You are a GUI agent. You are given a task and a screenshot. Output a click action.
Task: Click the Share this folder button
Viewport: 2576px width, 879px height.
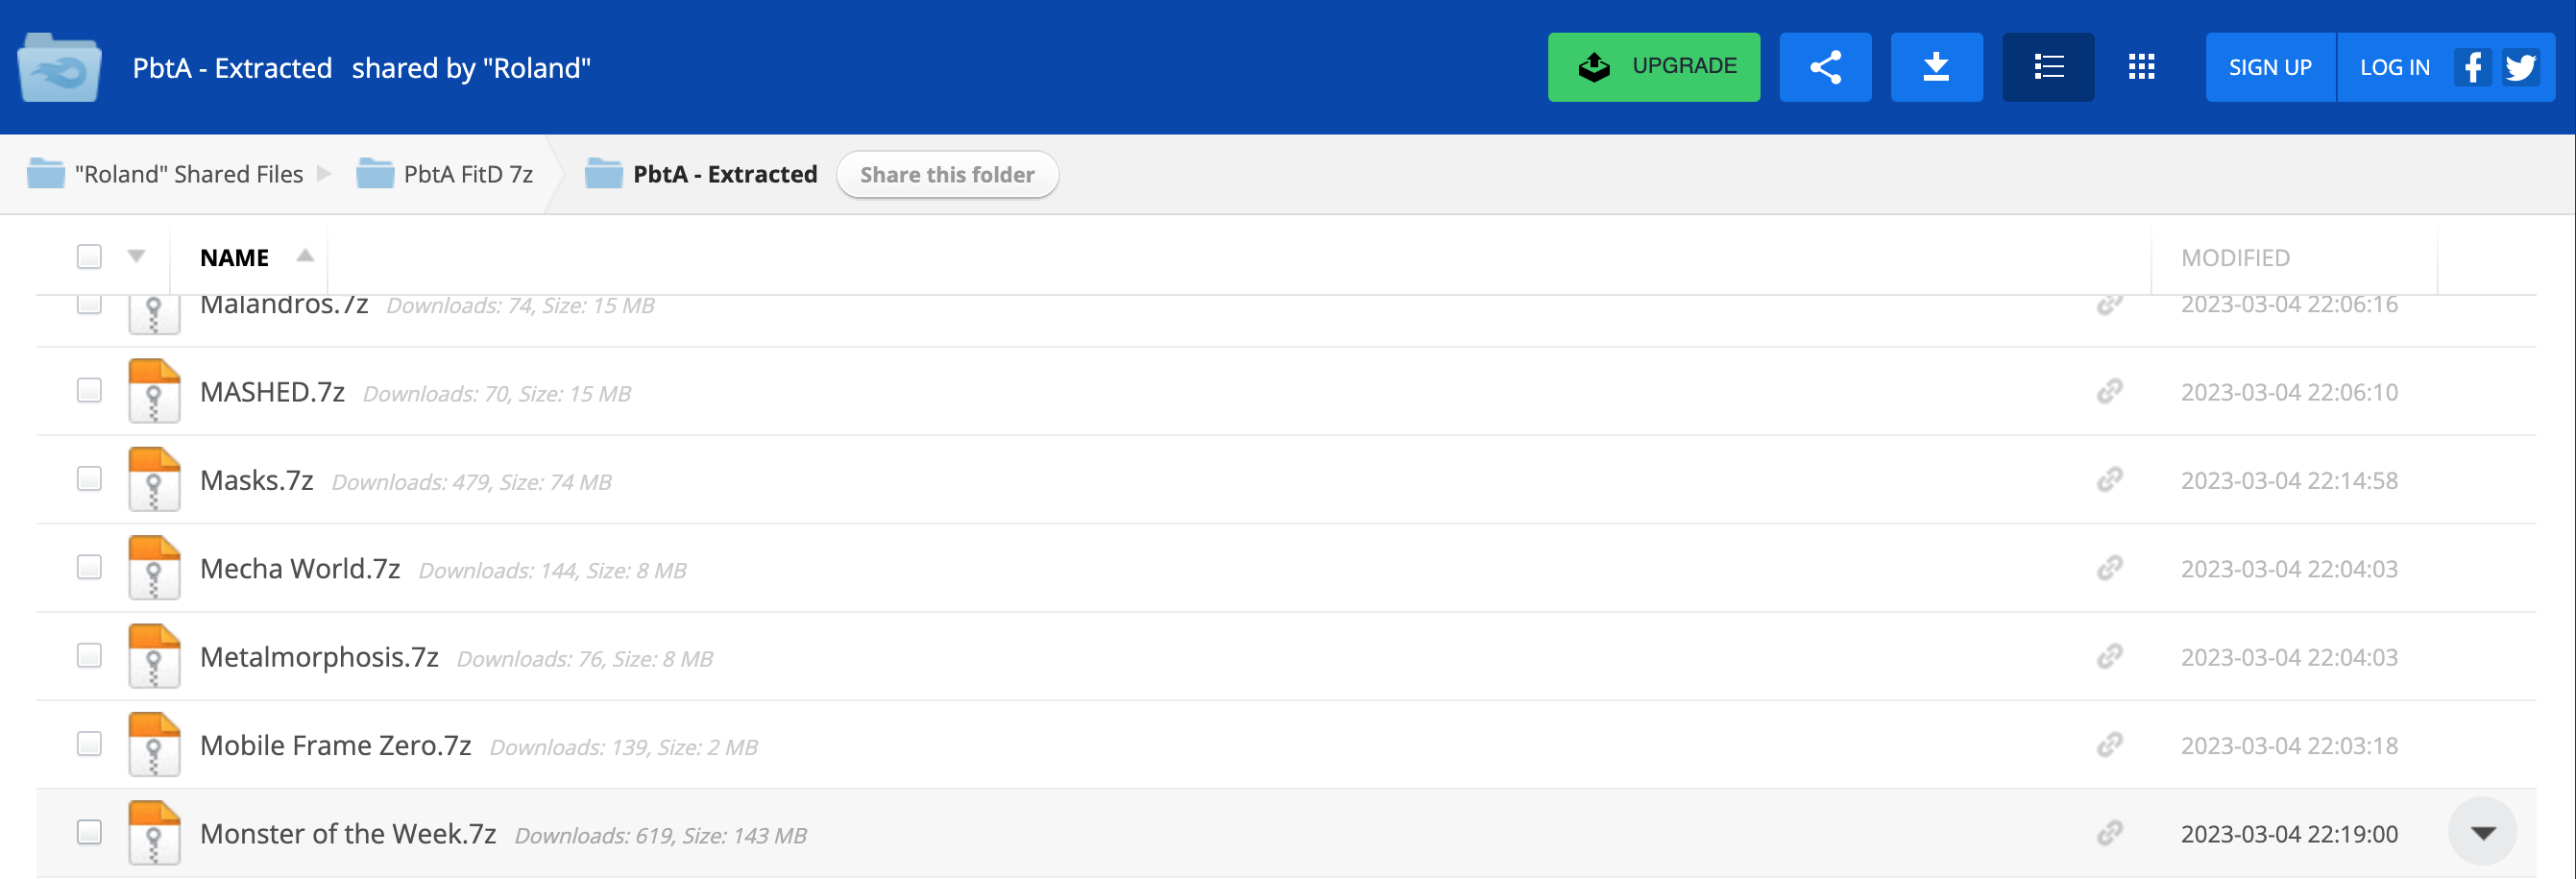pos(947,174)
